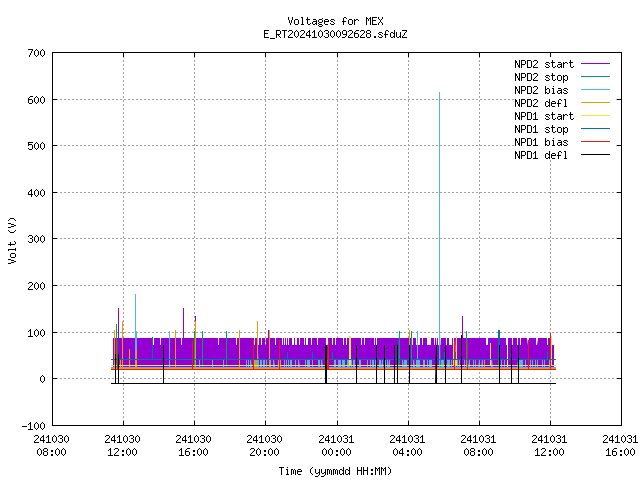Click the 241030 16:00 time axis label

point(193,446)
